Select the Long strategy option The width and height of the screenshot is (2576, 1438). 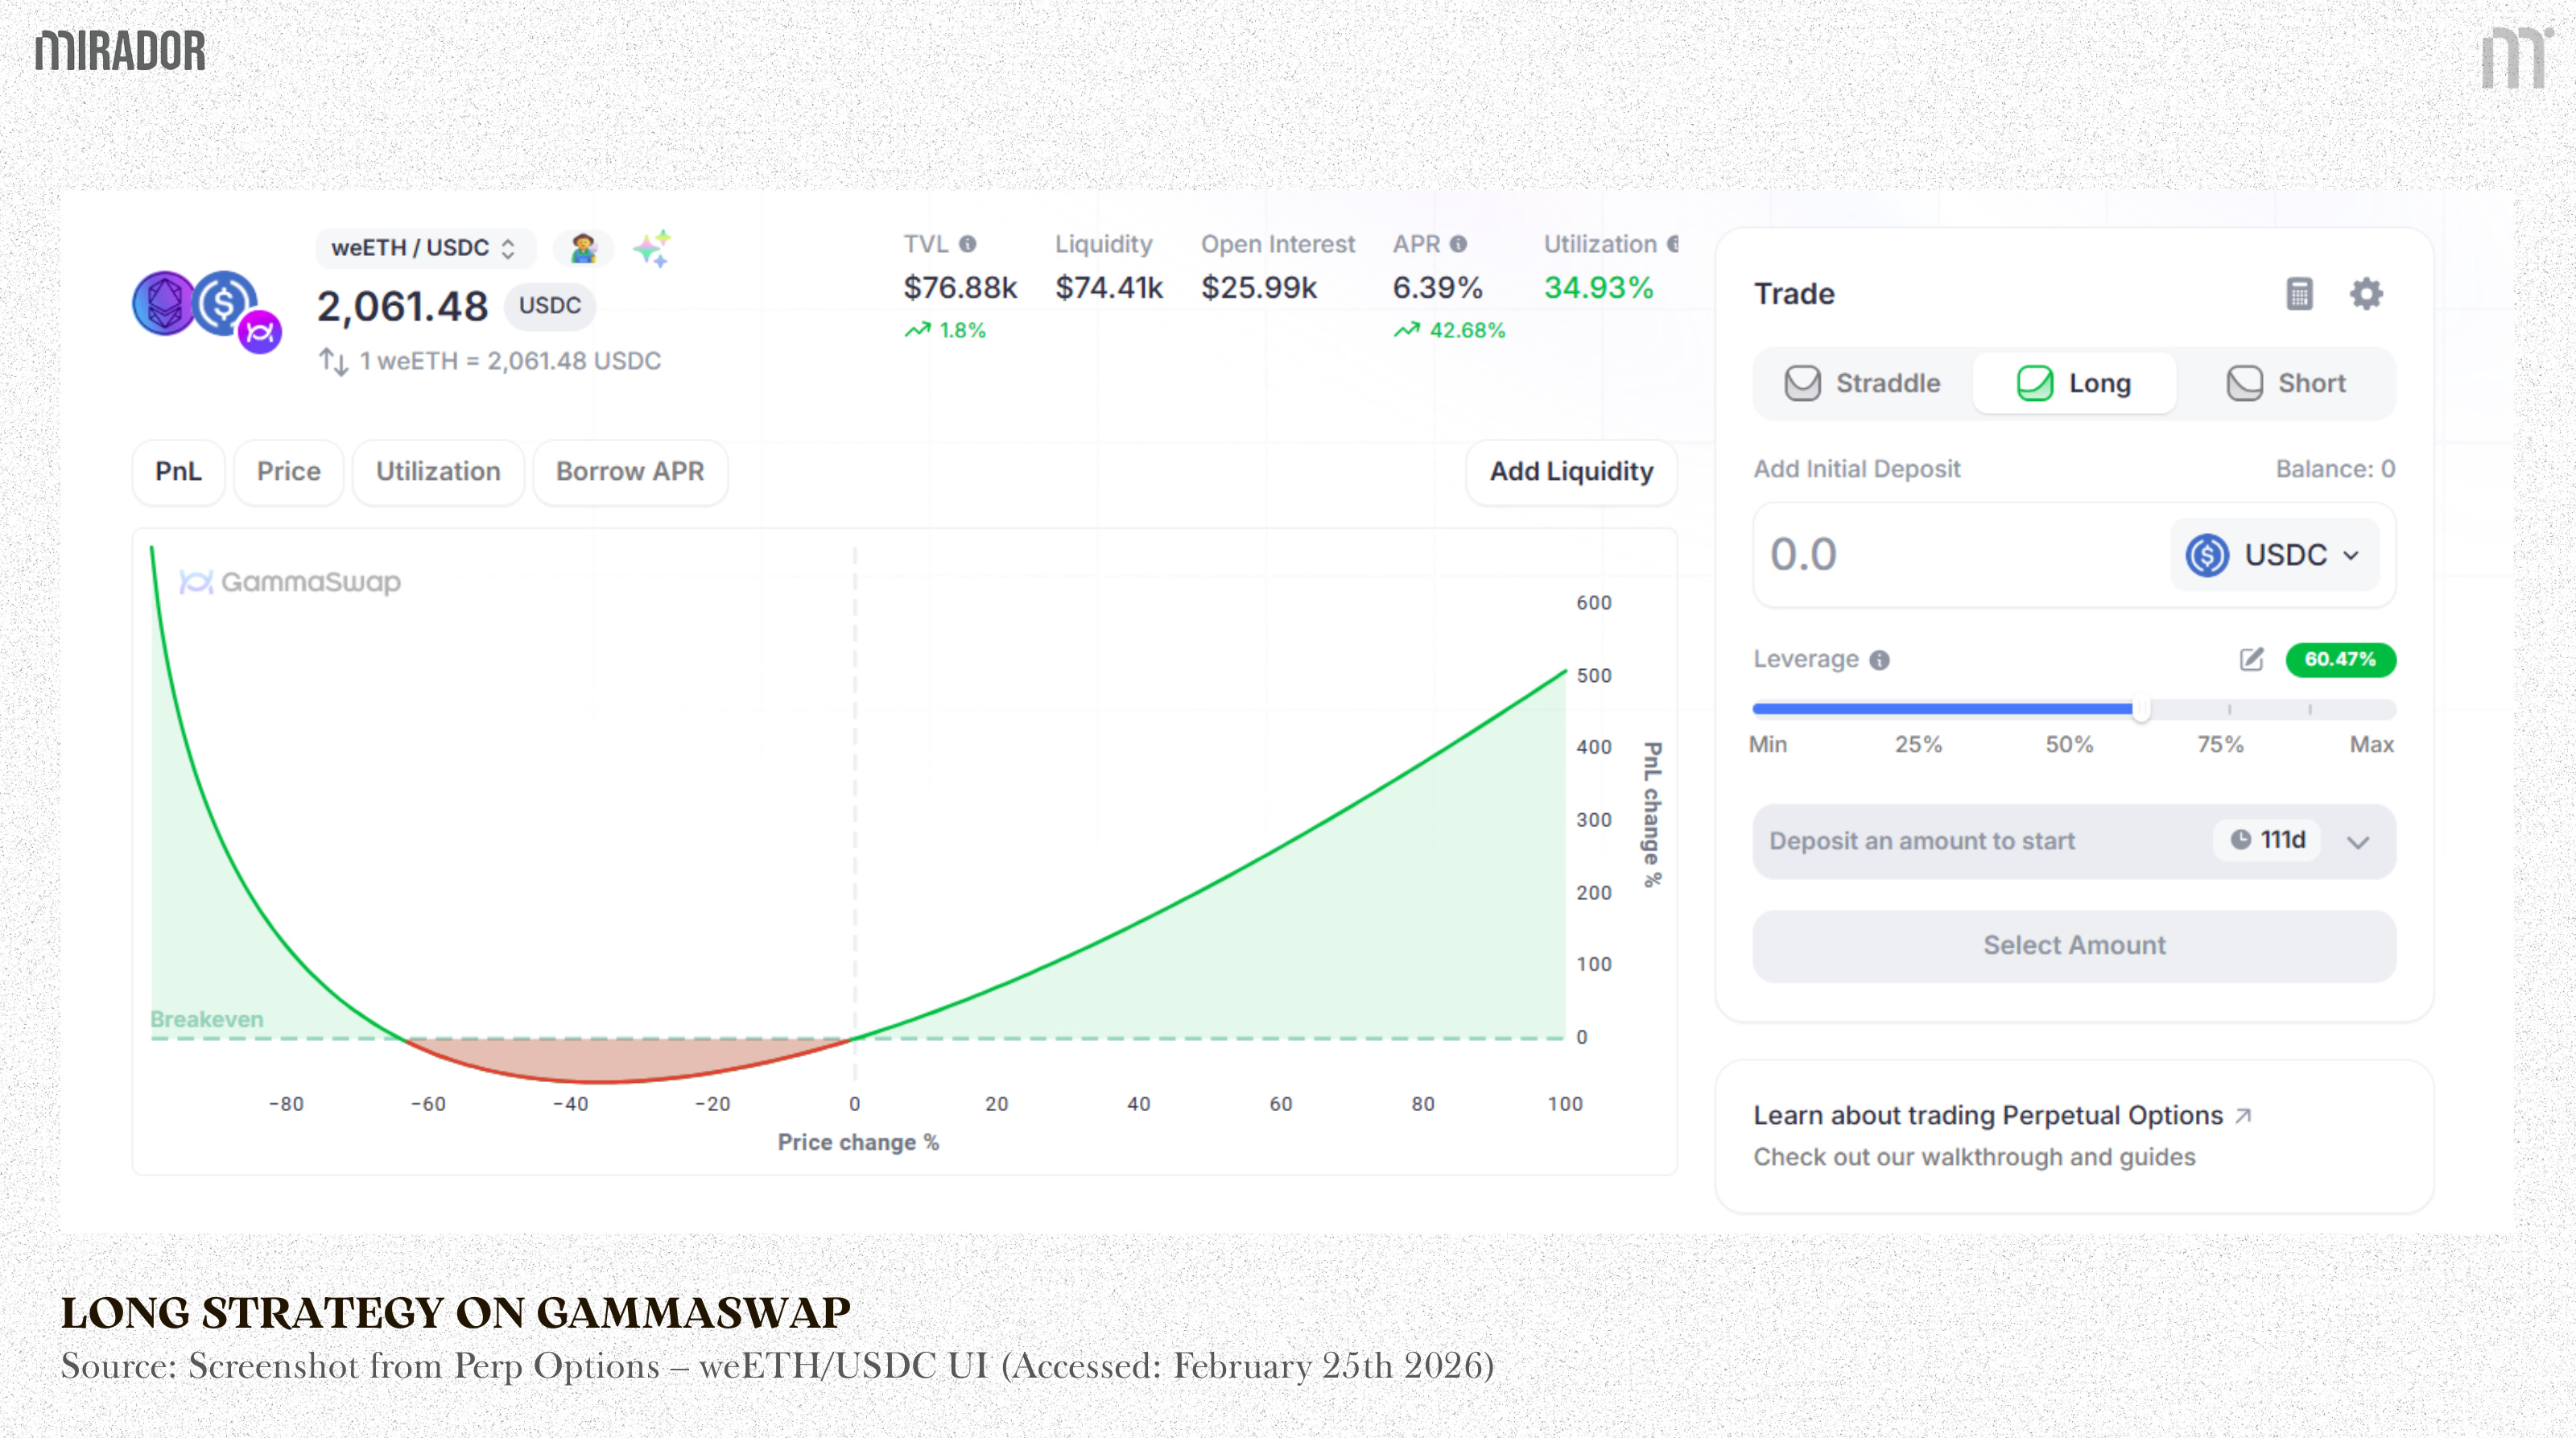pos(2074,383)
